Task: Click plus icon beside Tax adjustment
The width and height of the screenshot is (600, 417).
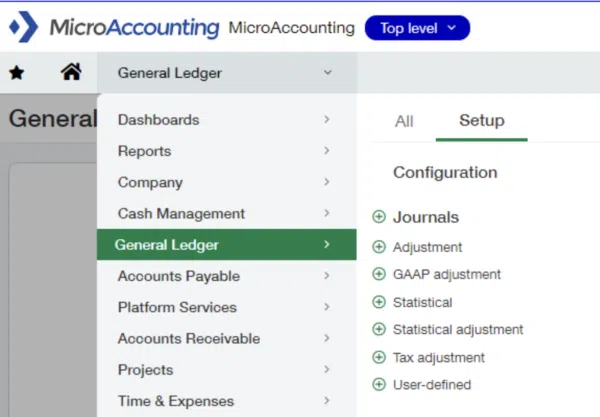Action: [379, 357]
